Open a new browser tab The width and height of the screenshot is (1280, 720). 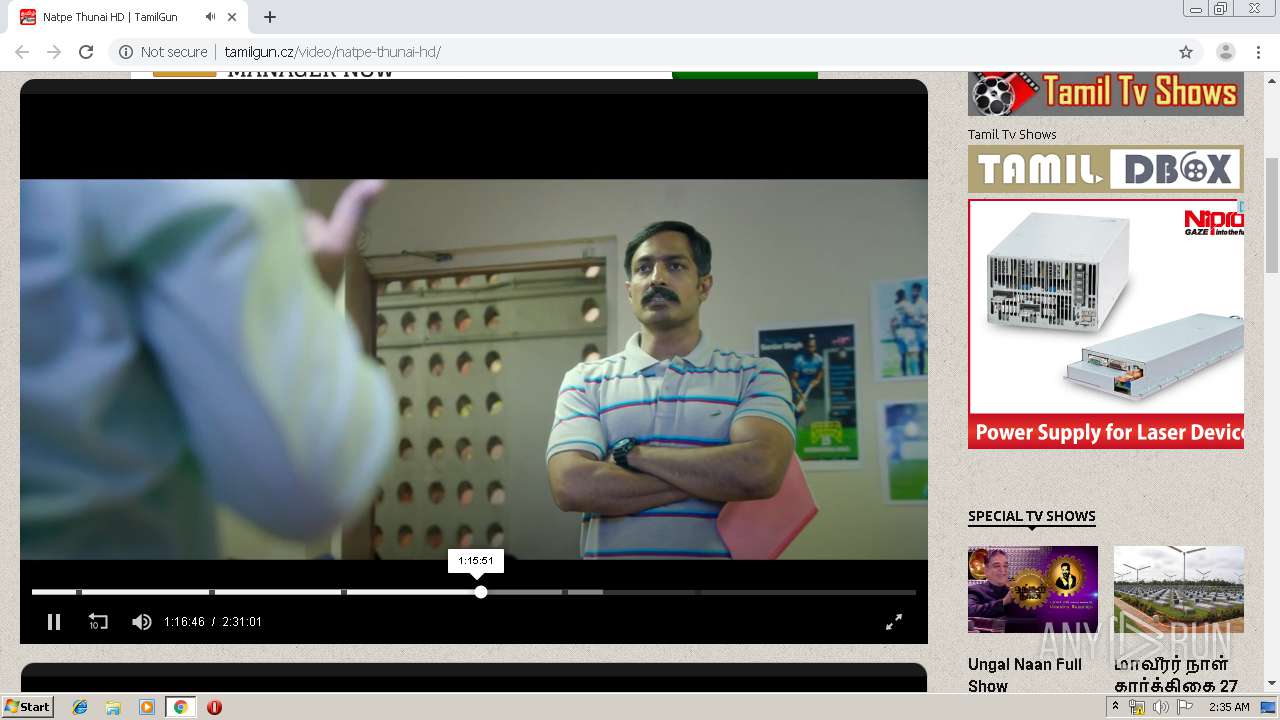tap(270, 17)
